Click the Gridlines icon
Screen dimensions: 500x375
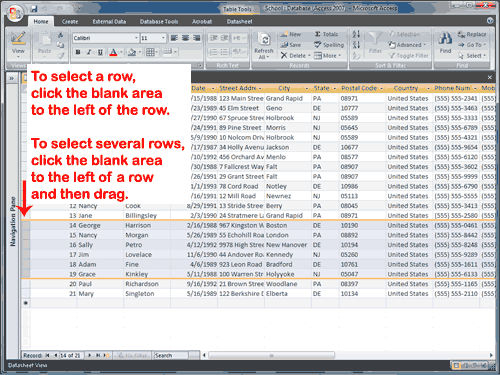[150, 52]
